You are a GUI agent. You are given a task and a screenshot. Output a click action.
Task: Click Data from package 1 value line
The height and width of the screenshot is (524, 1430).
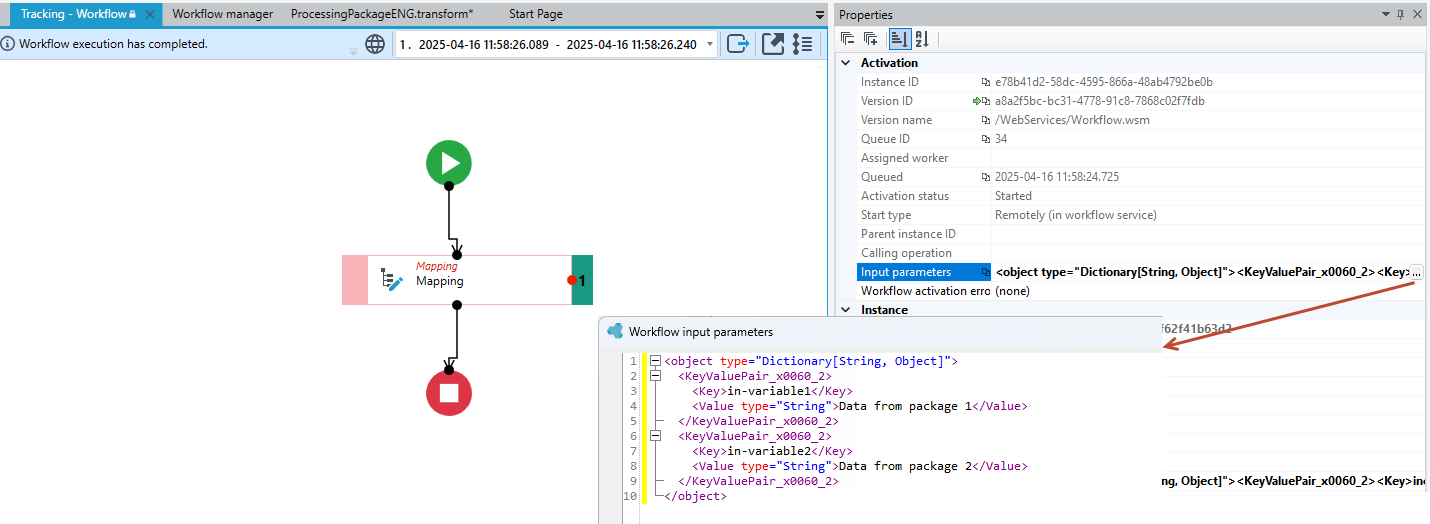click(859, 406)
